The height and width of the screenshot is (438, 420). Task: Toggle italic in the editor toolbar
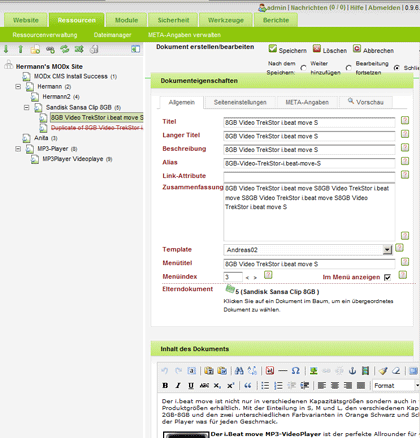[x=178, y=386]
